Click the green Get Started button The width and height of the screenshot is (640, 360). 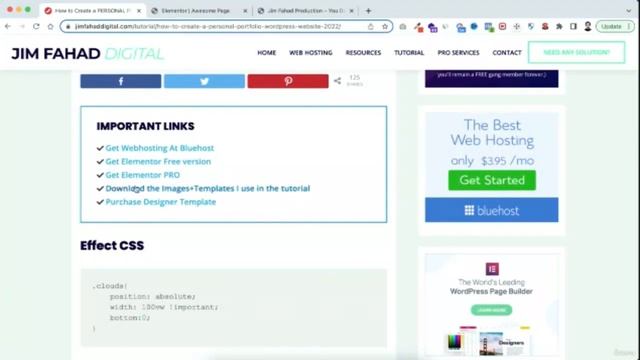coord(492,180)
